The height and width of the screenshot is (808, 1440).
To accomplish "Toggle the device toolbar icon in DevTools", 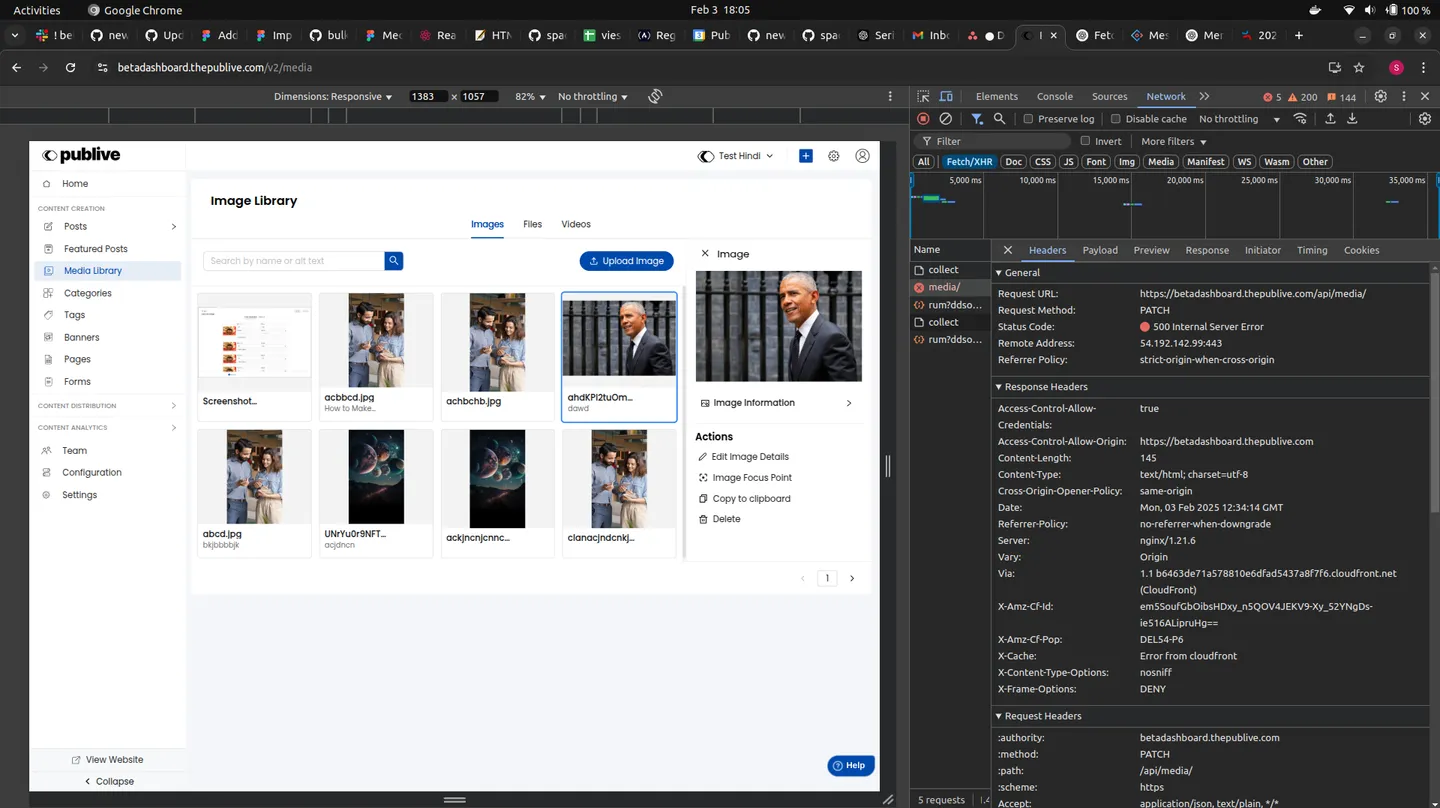I will (946, 97).
